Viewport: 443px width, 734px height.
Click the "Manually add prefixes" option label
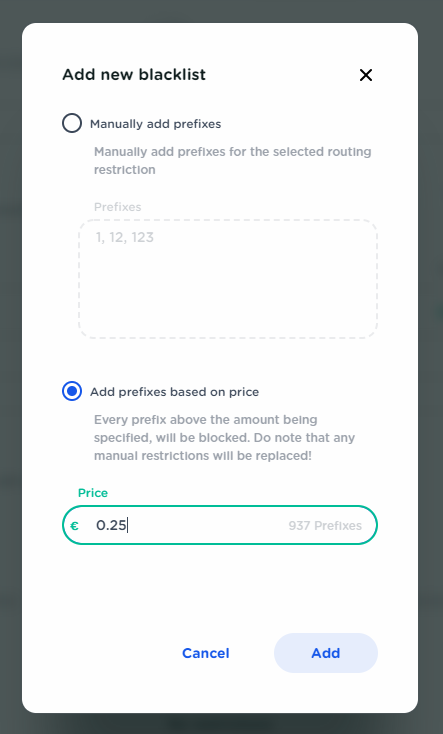pyautogui.click(x=155, y=124)
